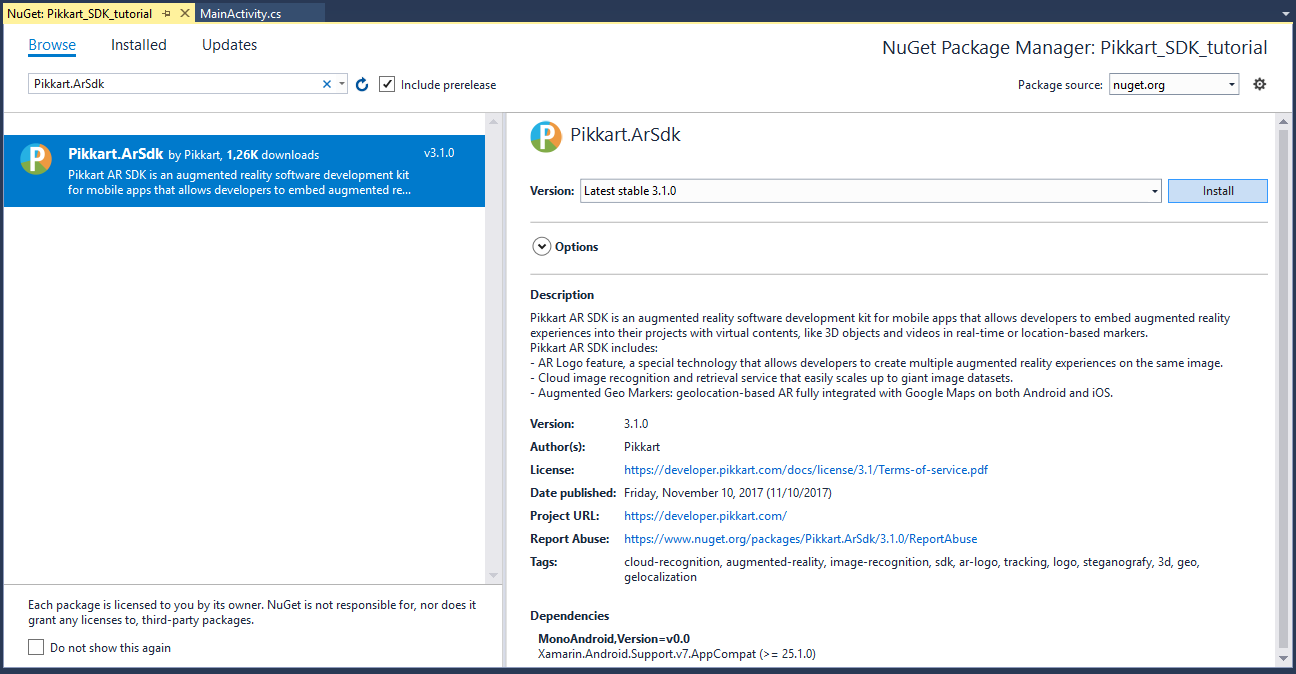Open the Installed packages tab

(139, 45)
